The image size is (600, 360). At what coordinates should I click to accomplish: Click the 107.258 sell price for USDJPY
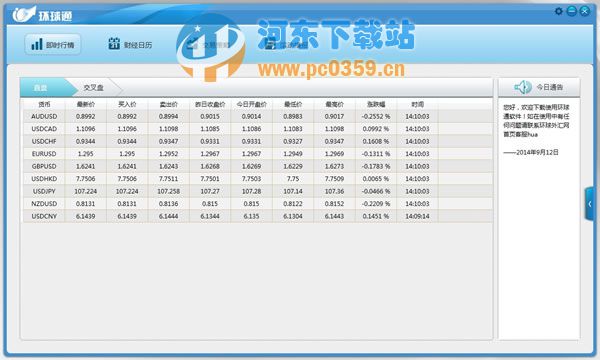click(168, 191)
